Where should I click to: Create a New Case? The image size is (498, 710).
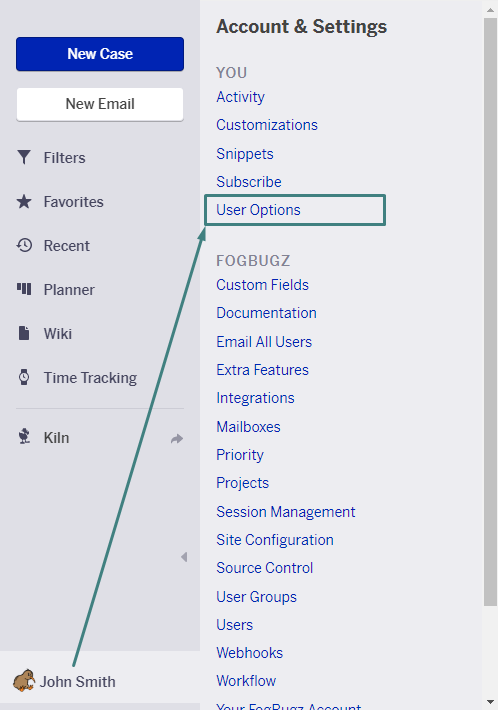tap(100, 54)
